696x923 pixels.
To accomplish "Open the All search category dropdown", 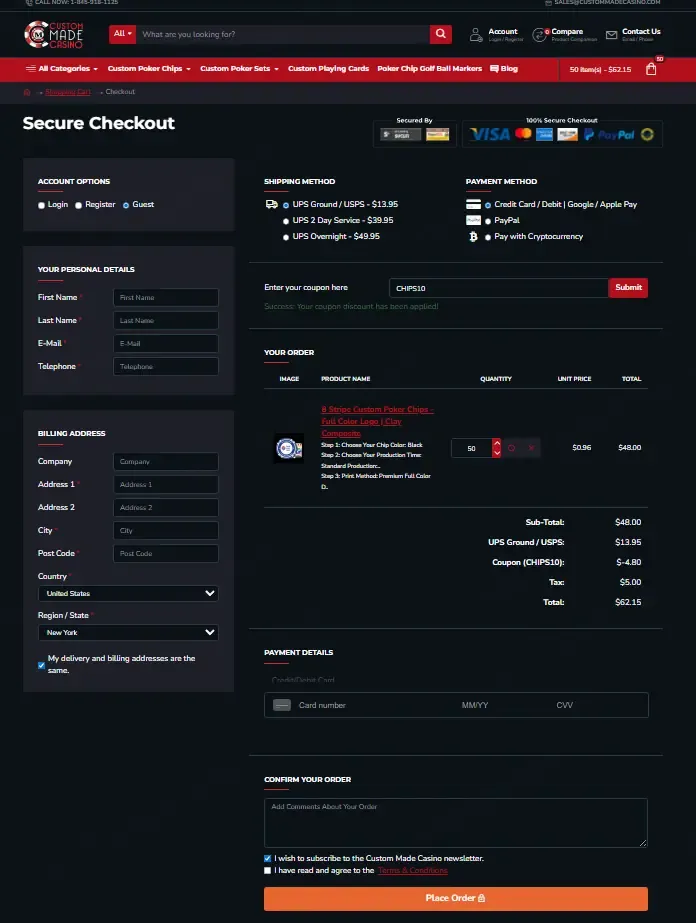I will pyautogui.click(x=122, y=34).
